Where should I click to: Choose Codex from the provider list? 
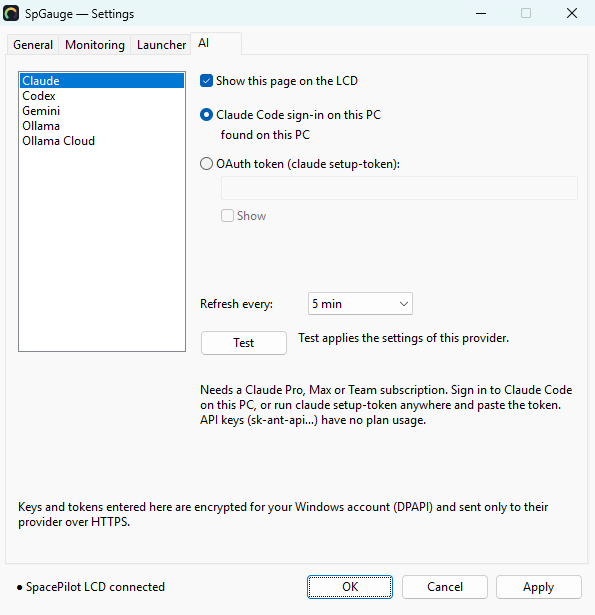click(102, 96)
